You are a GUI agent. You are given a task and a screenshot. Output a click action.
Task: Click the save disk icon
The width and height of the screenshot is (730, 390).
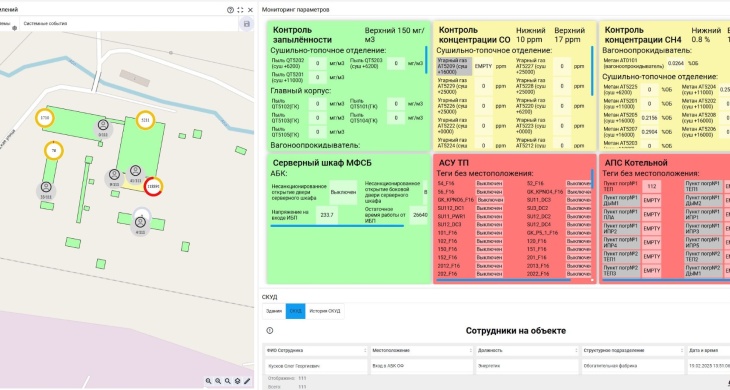(x=247, y=24)
